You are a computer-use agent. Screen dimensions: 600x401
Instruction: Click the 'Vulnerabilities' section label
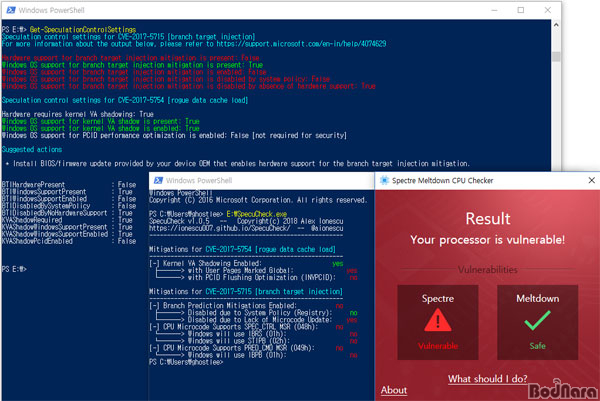coord(488,270)
